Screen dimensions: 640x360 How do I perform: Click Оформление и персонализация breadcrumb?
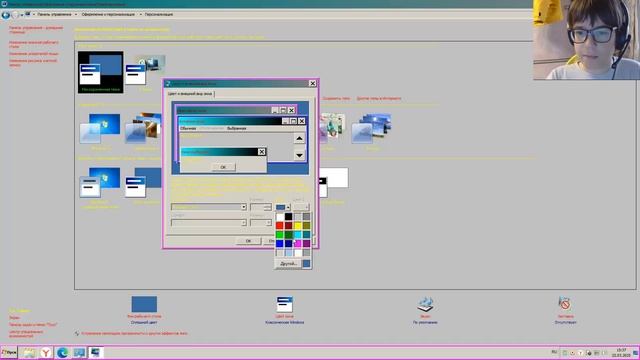108,14
